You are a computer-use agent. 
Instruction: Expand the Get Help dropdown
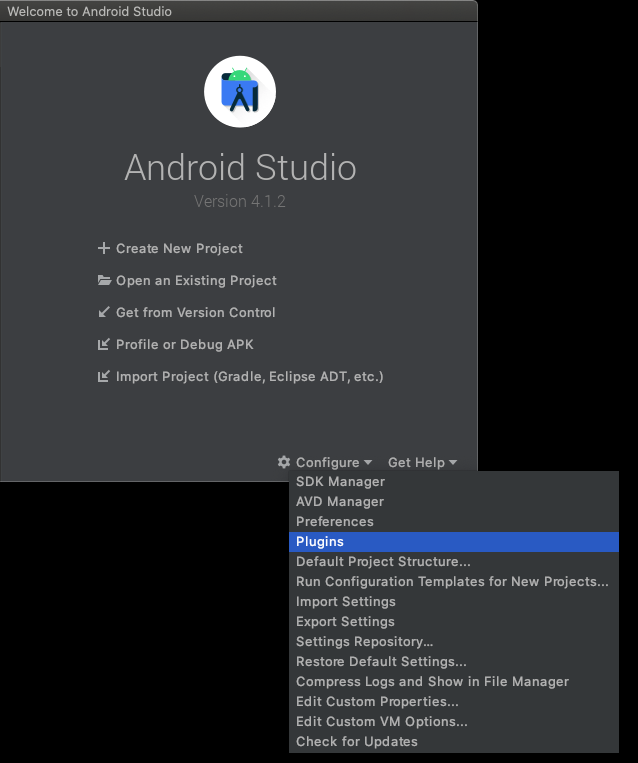422,462
